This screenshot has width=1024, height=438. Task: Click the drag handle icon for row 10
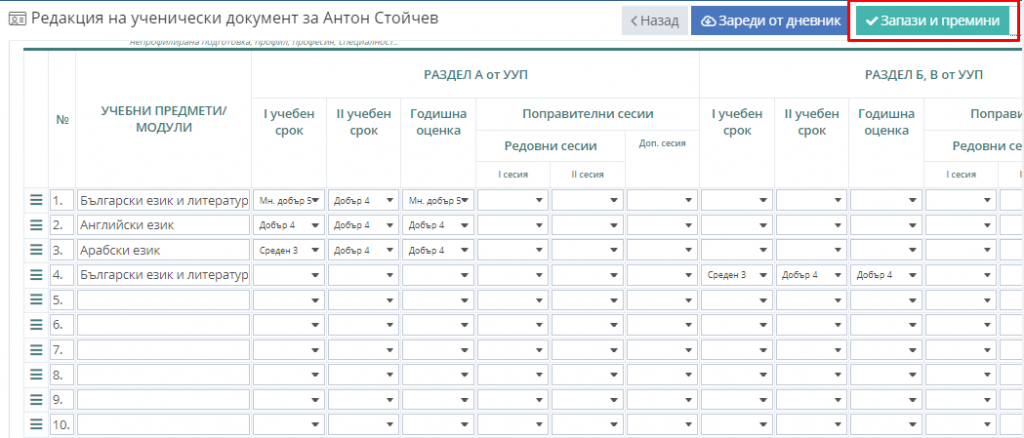pos(36,425)
